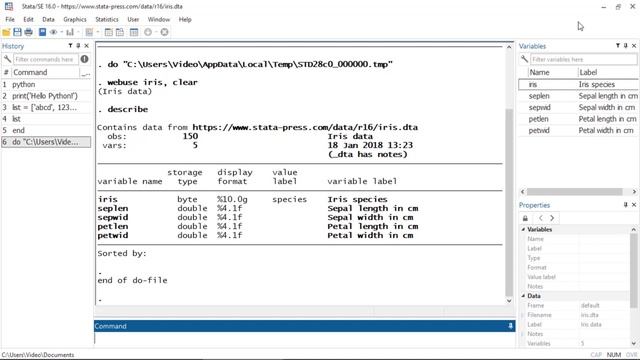Collapse the Variables section in Properties
This screenshot has height=360, width=640.
[523, 229]
